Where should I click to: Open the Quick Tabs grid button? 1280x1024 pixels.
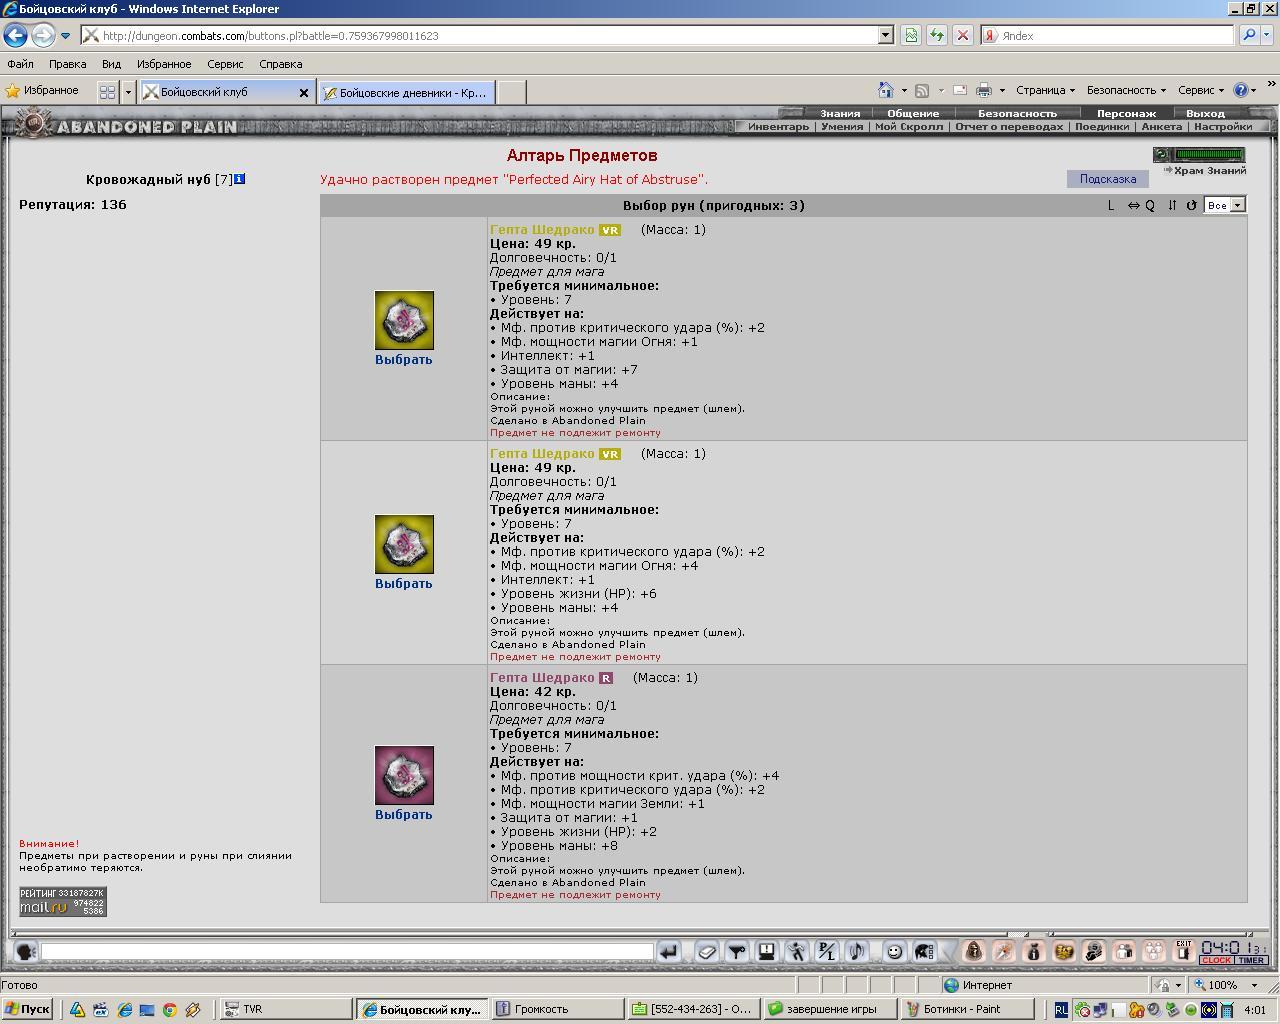click(107, 92)
